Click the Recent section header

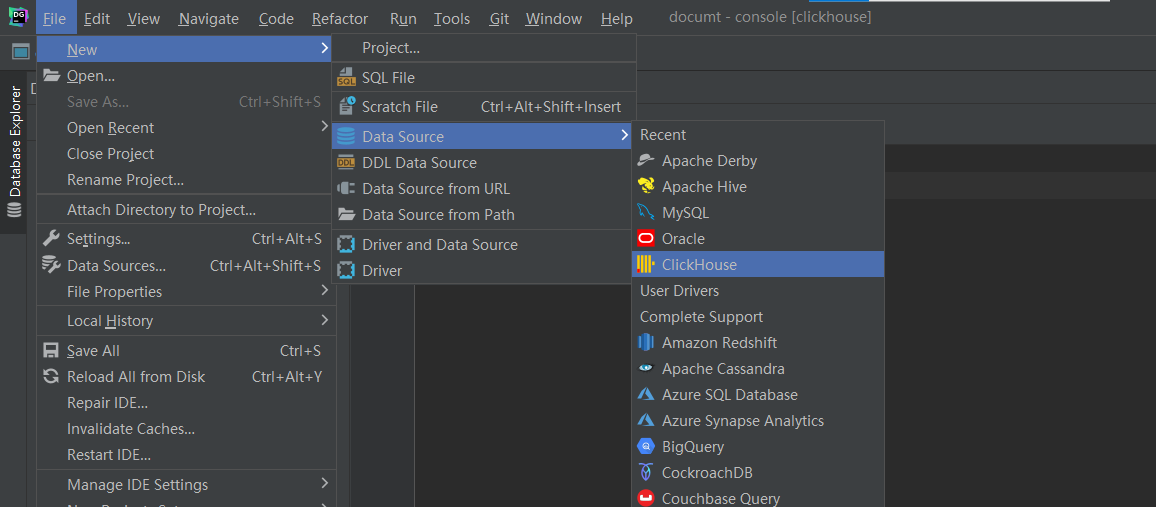pyautogui.click(x=663, y=135)
